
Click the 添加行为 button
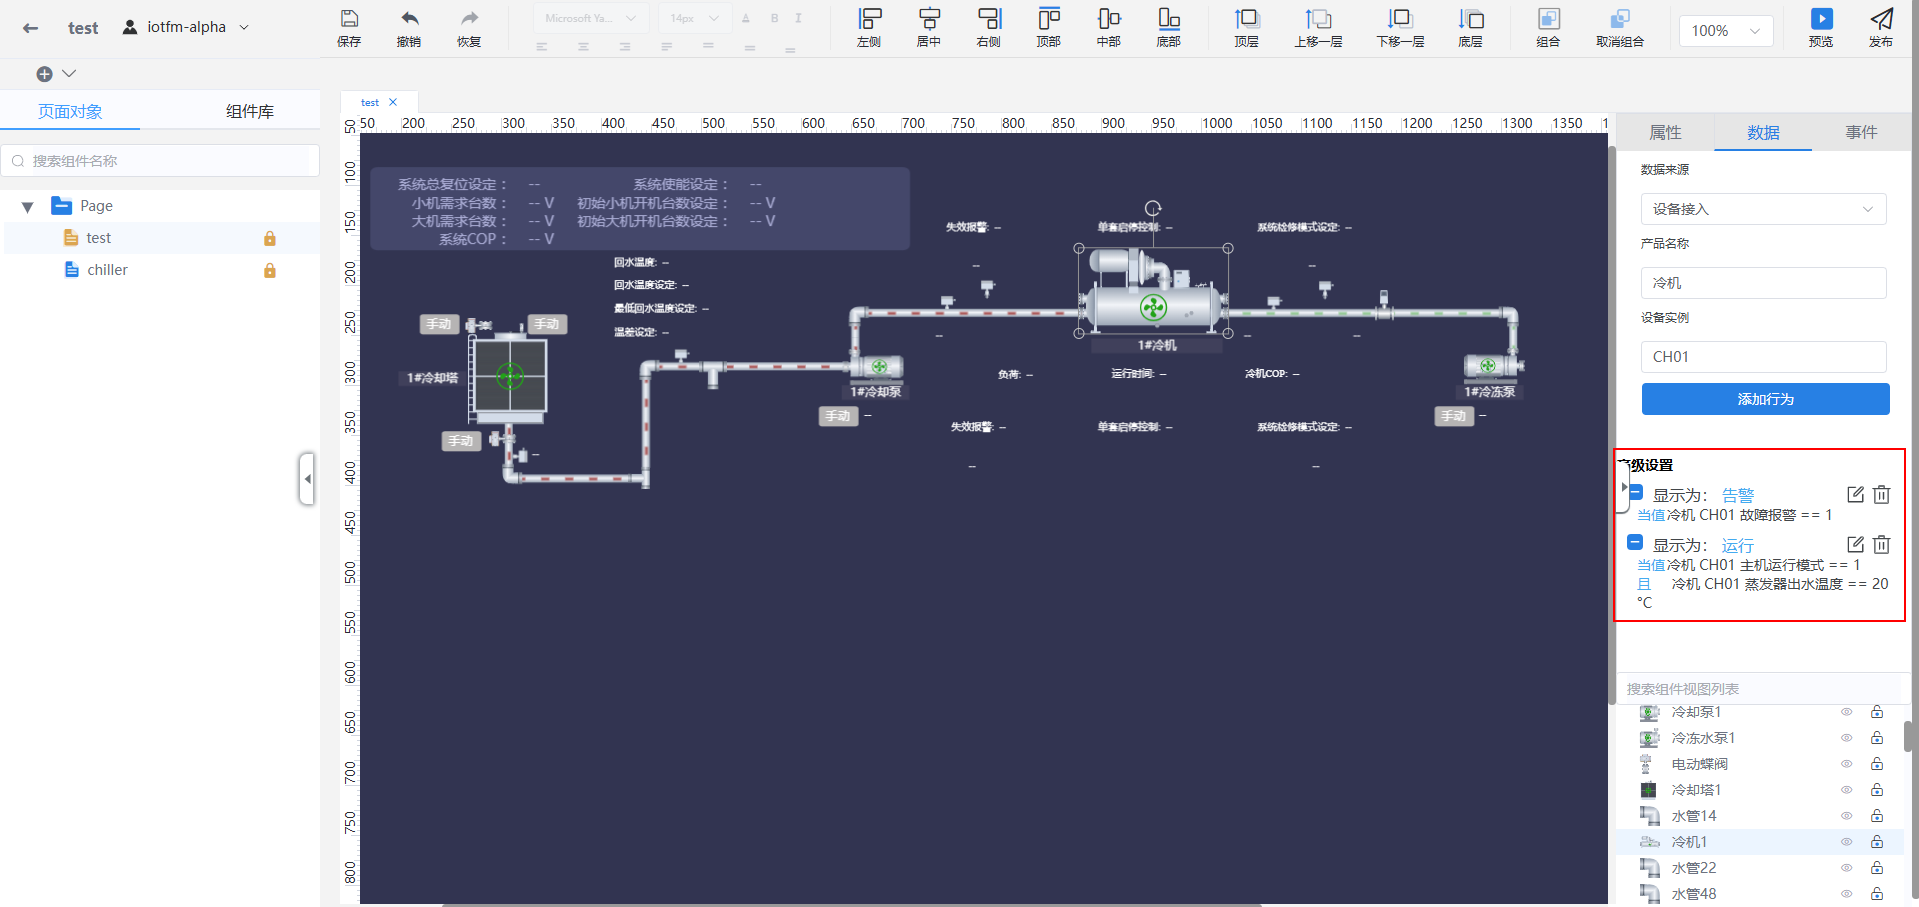[1765, 399]
